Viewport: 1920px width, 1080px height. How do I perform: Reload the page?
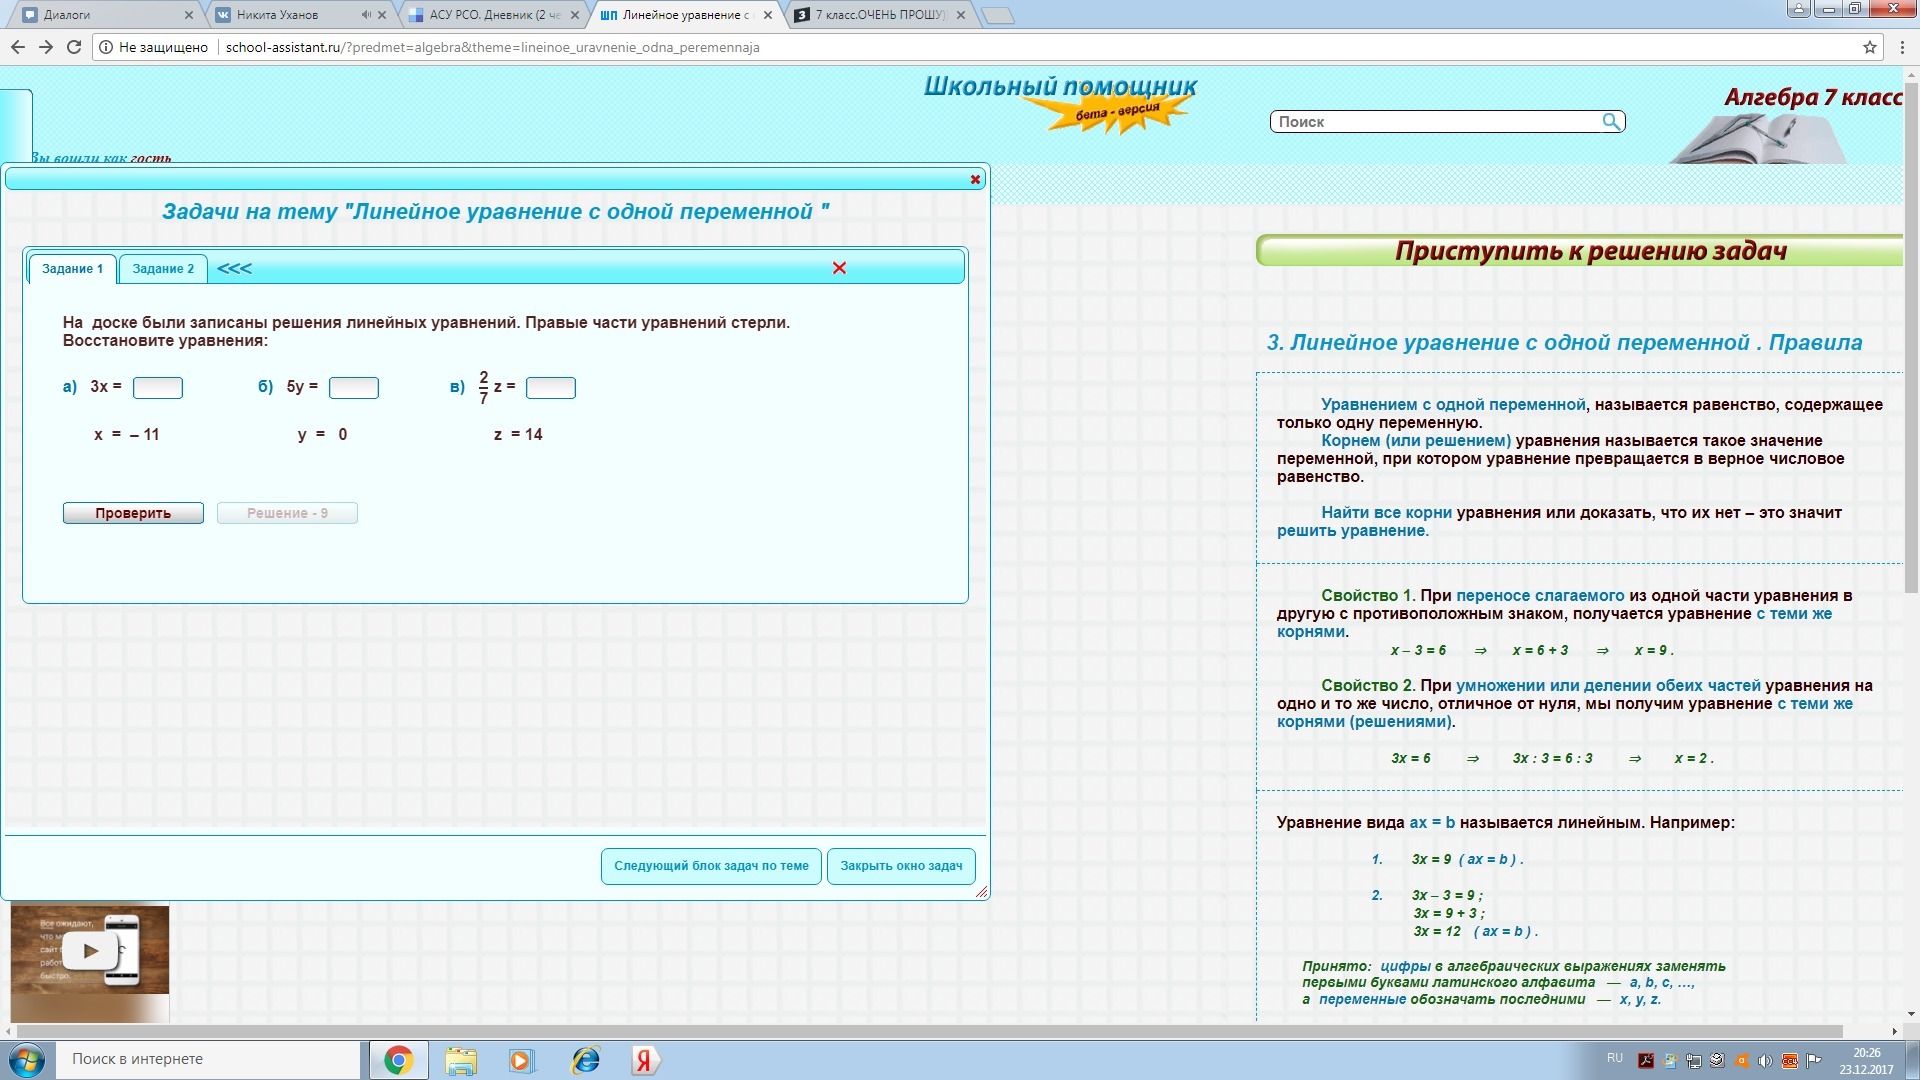click(x=74, y=47)
